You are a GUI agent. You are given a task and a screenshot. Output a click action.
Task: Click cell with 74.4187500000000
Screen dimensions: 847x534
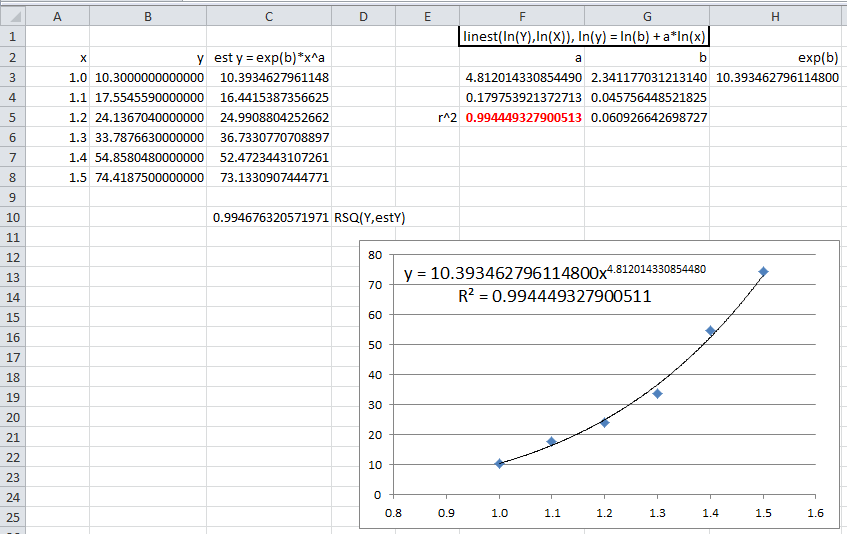click(147, 177)
